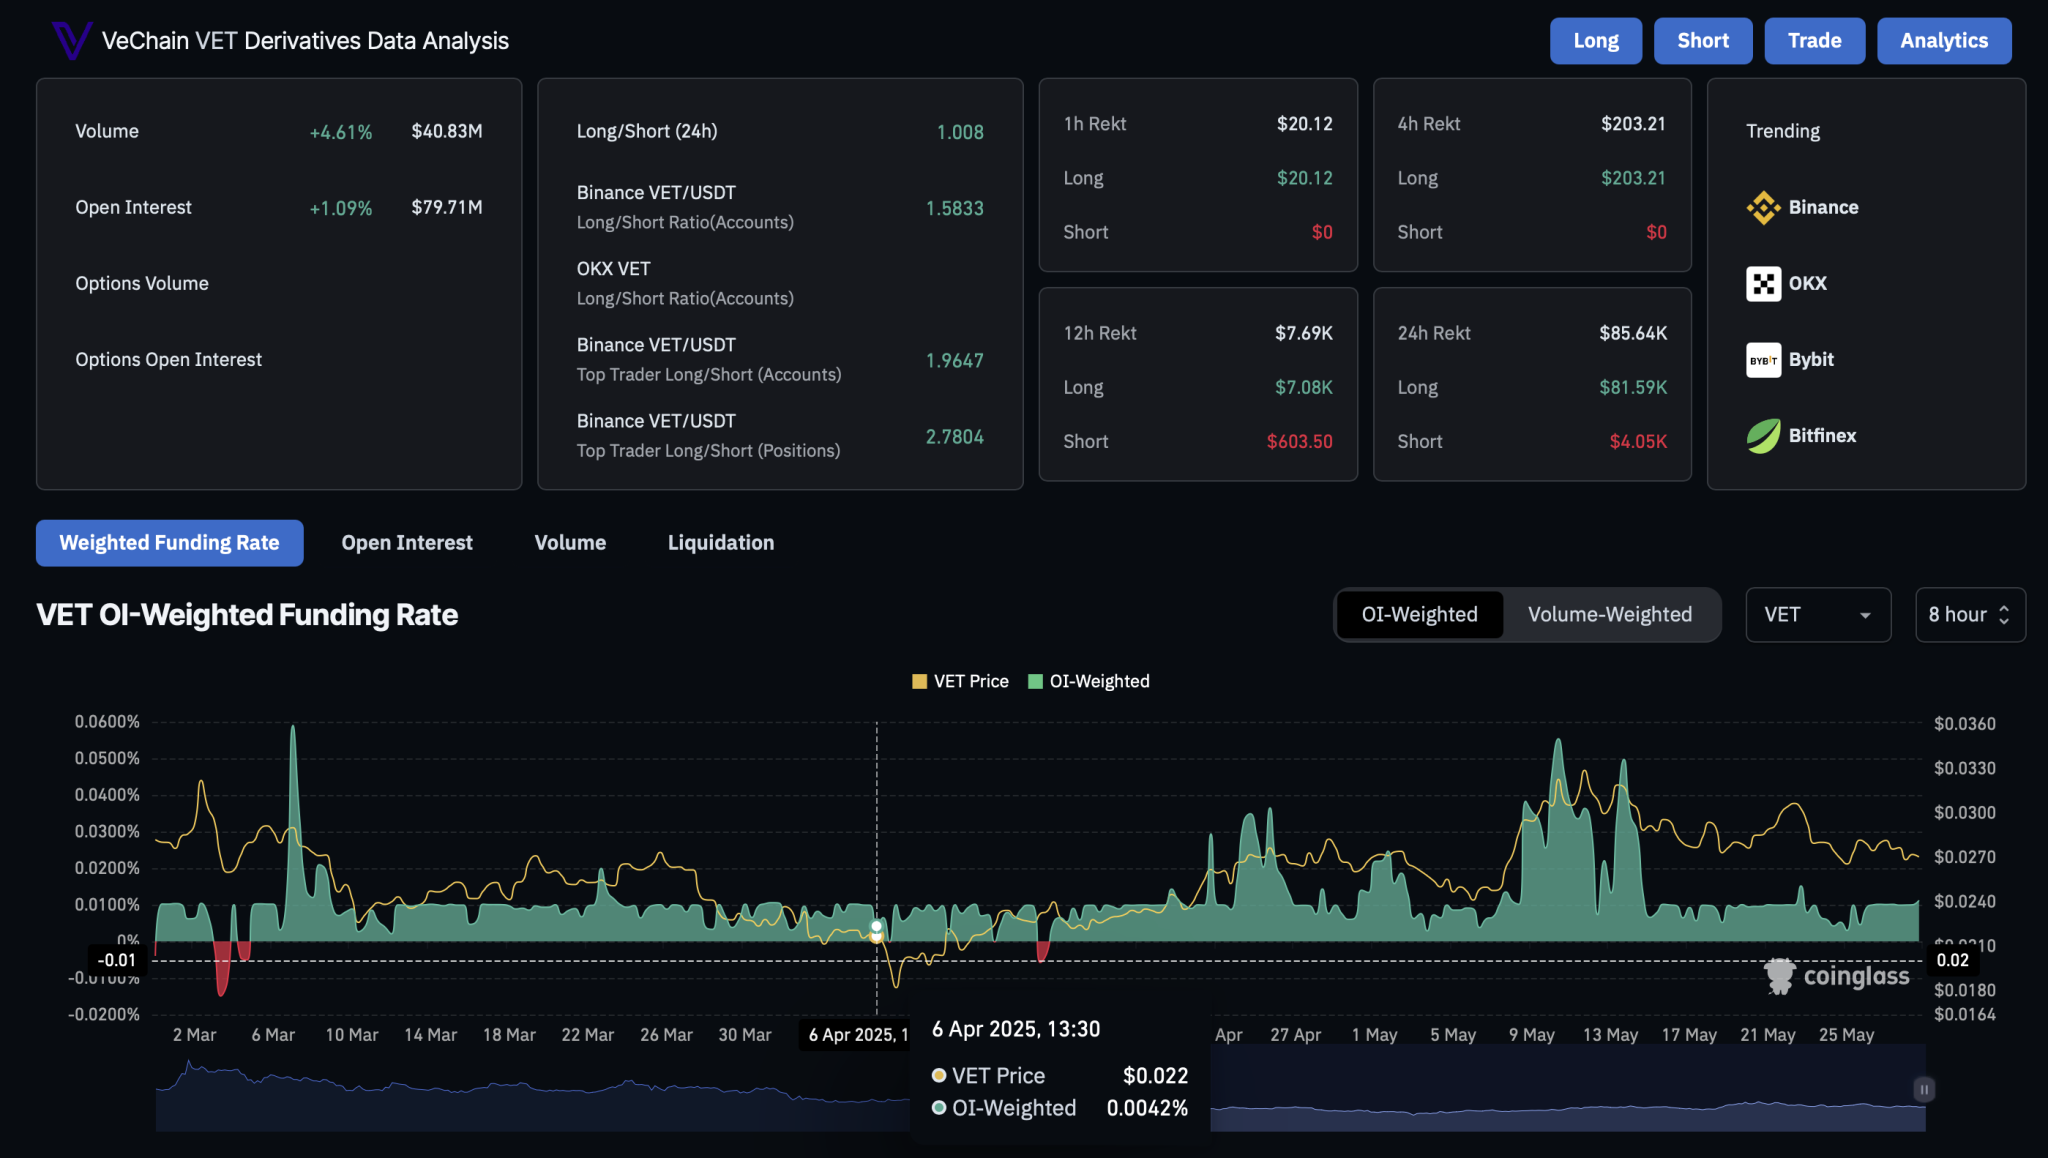Click the Bitfinex leaf logo icon
This screenshot has width=2048, height=1158.
tap(1763, 436)
